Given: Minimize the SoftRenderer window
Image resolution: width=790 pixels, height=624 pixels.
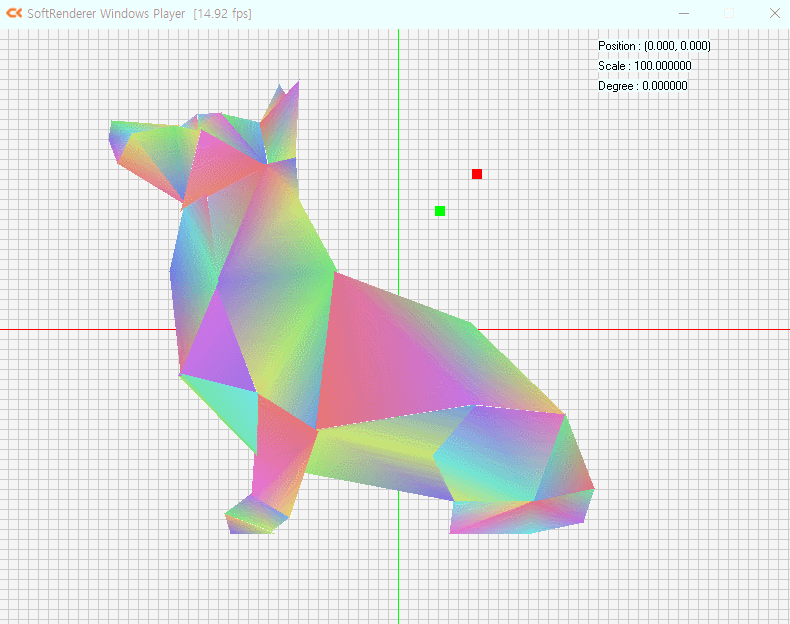Looking at the screenshot, I should coord(684,13).
